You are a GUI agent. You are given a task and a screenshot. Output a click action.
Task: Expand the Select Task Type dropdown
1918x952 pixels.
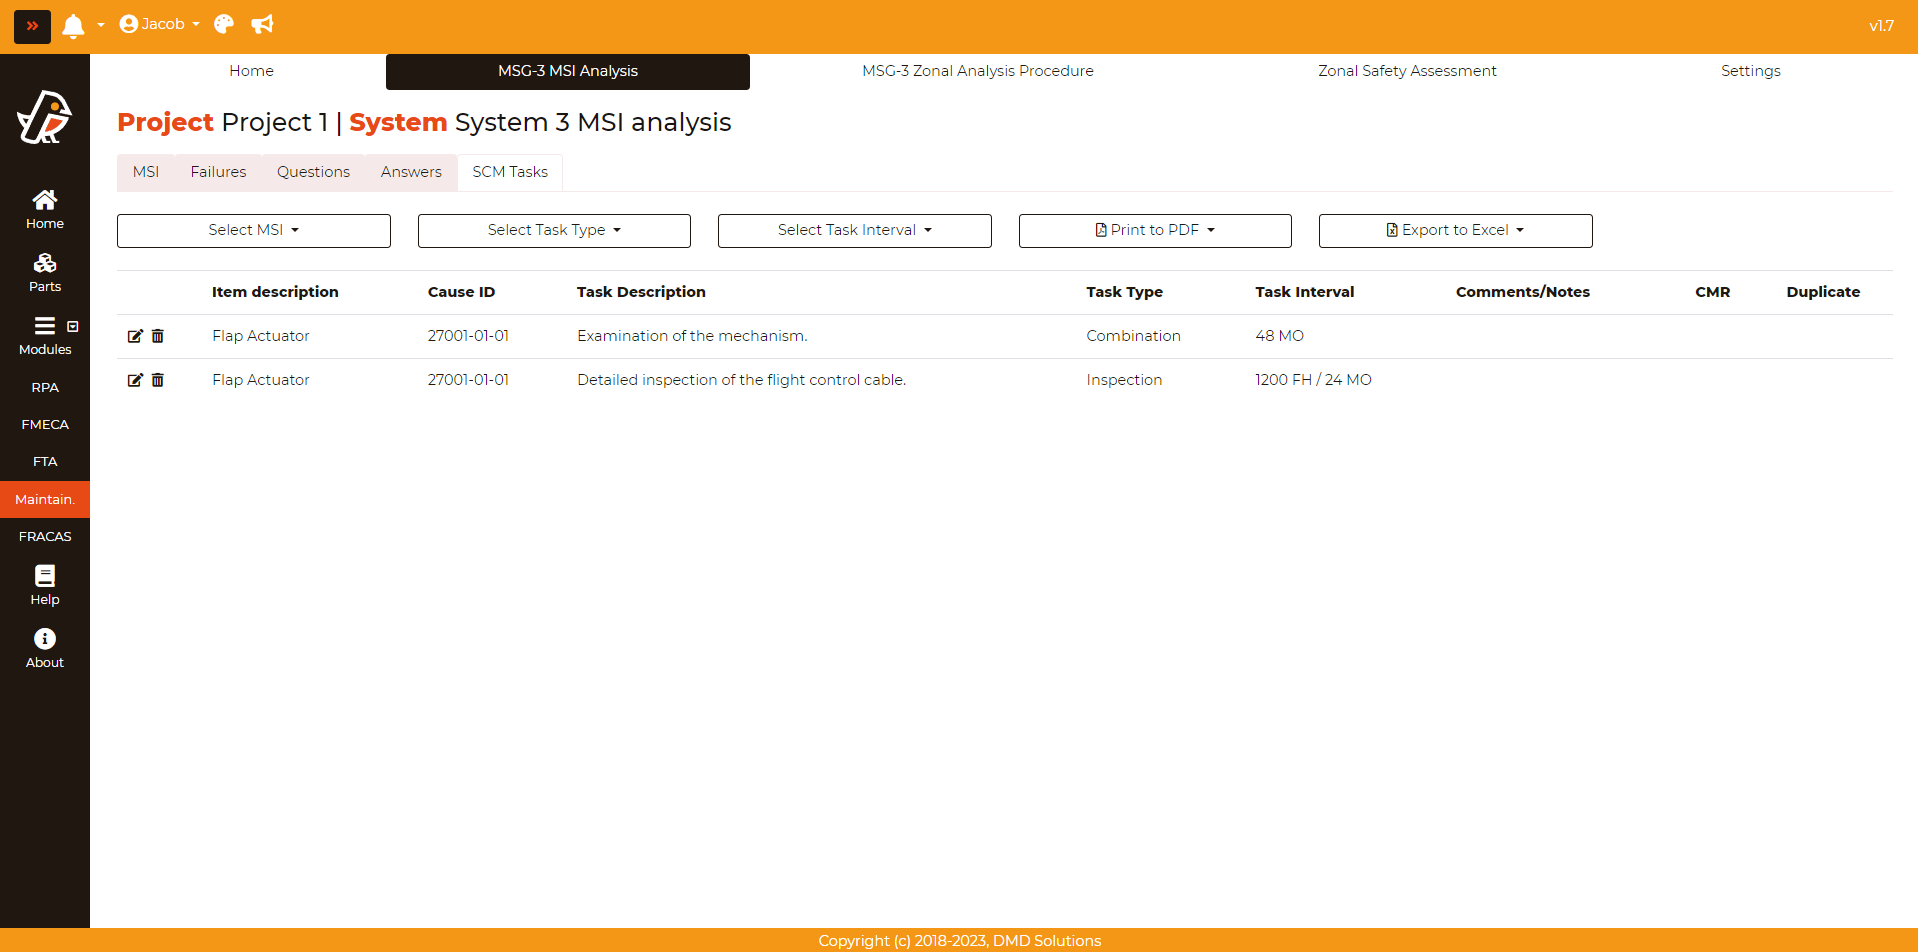pyautogui.click(x=554, y=231)
